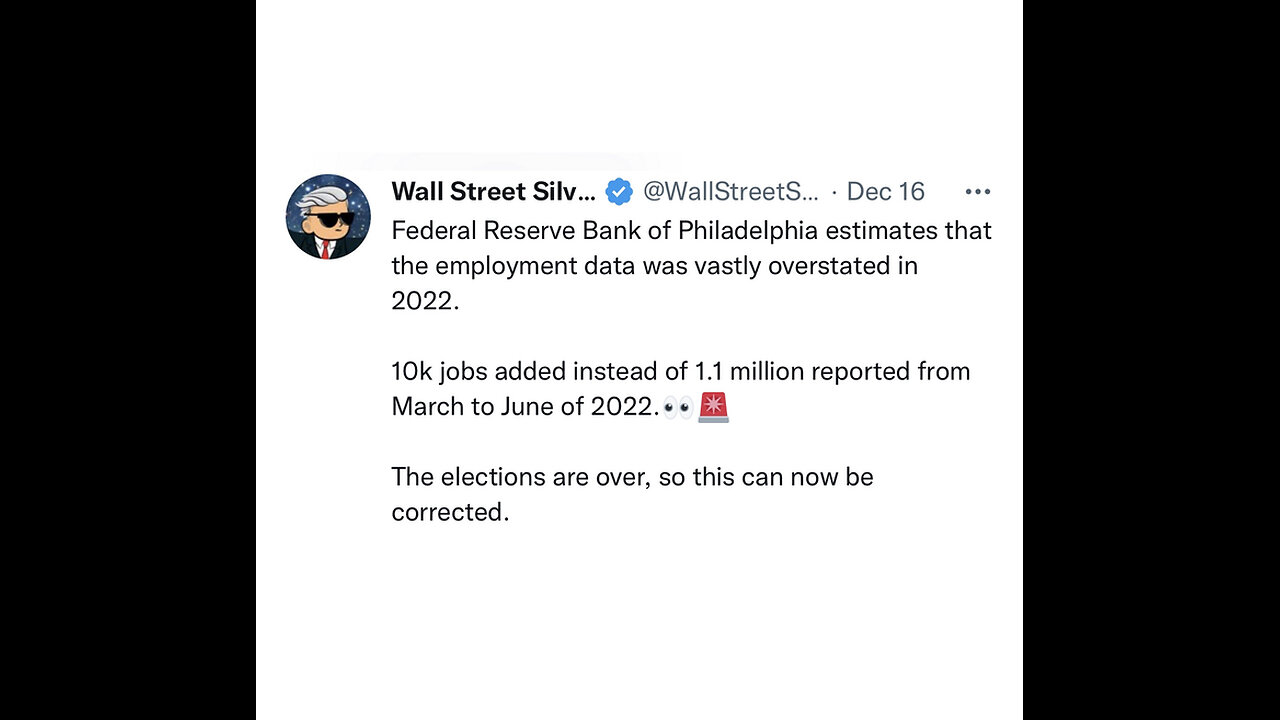
Task: Click the black bar right of the tweet
Action: click(1151, 360)
